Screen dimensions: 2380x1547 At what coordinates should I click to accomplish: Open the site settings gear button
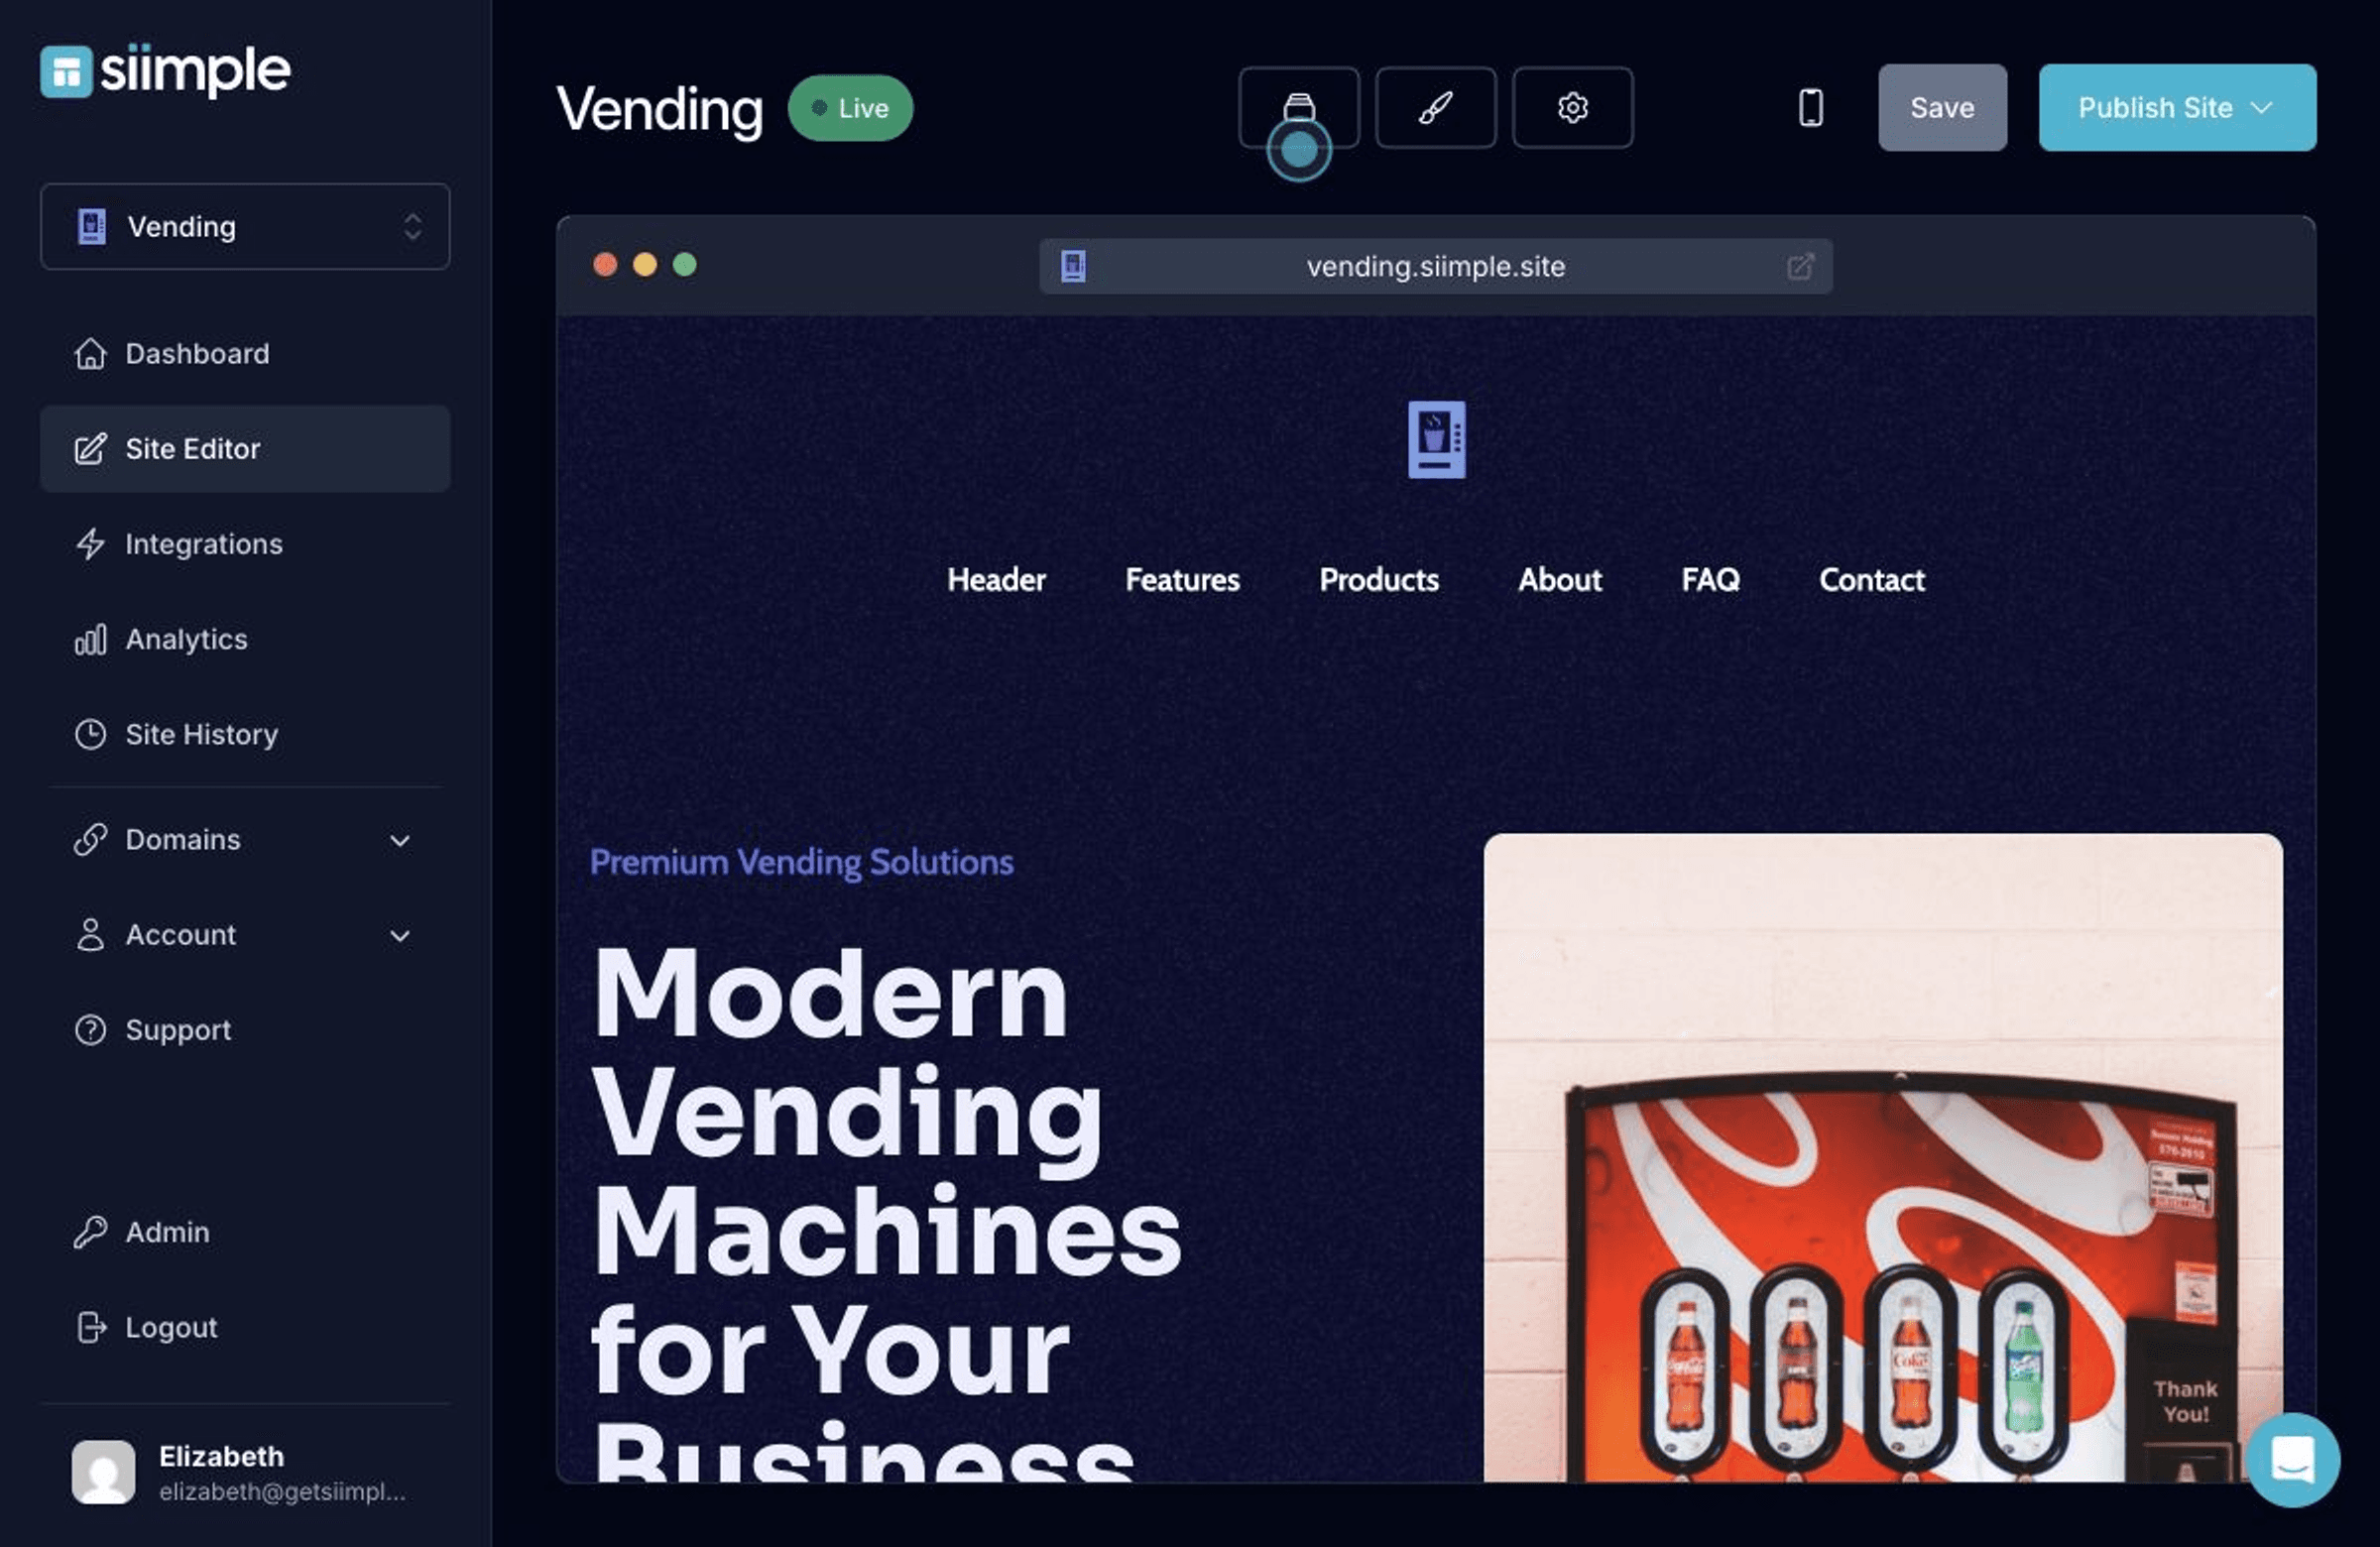[1572, 107]
